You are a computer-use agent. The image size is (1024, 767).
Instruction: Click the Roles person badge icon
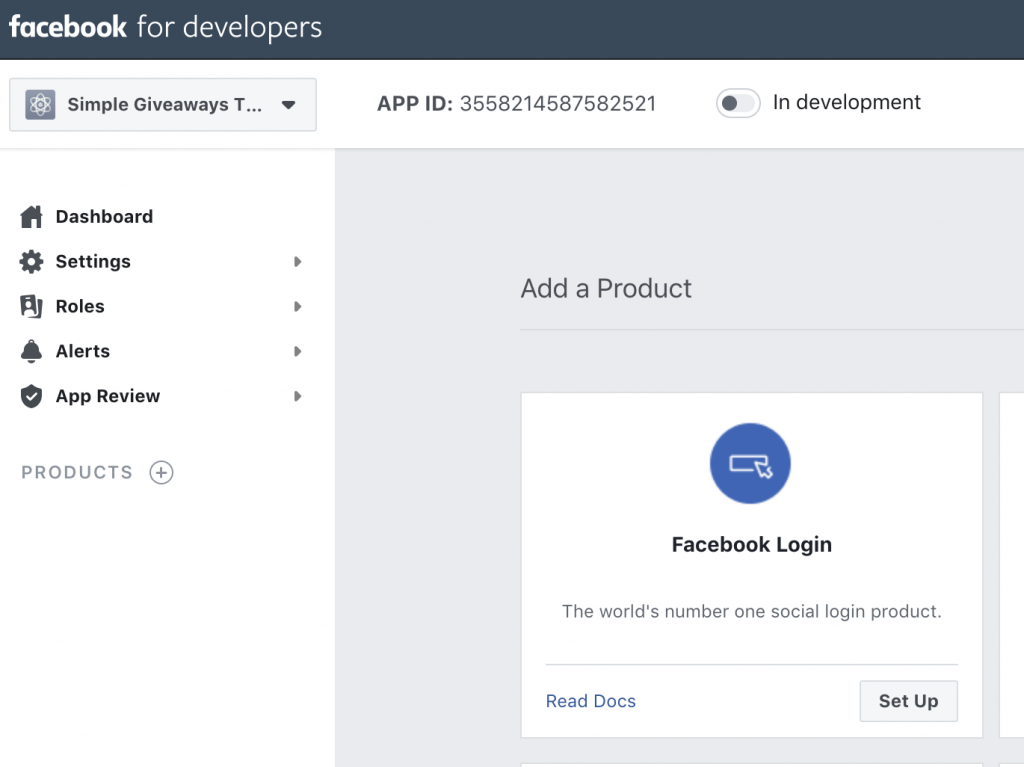(31, 306)
